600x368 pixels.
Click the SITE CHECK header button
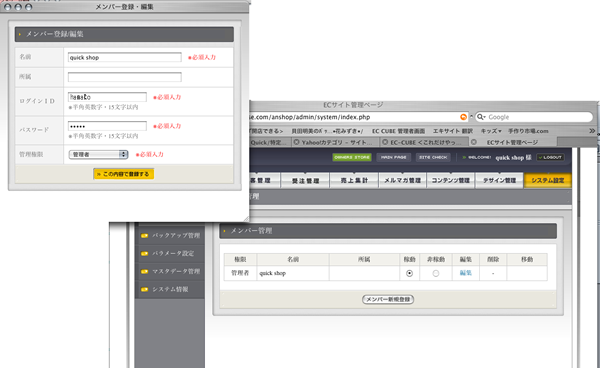pyautogui.click(x=433, y=157)
